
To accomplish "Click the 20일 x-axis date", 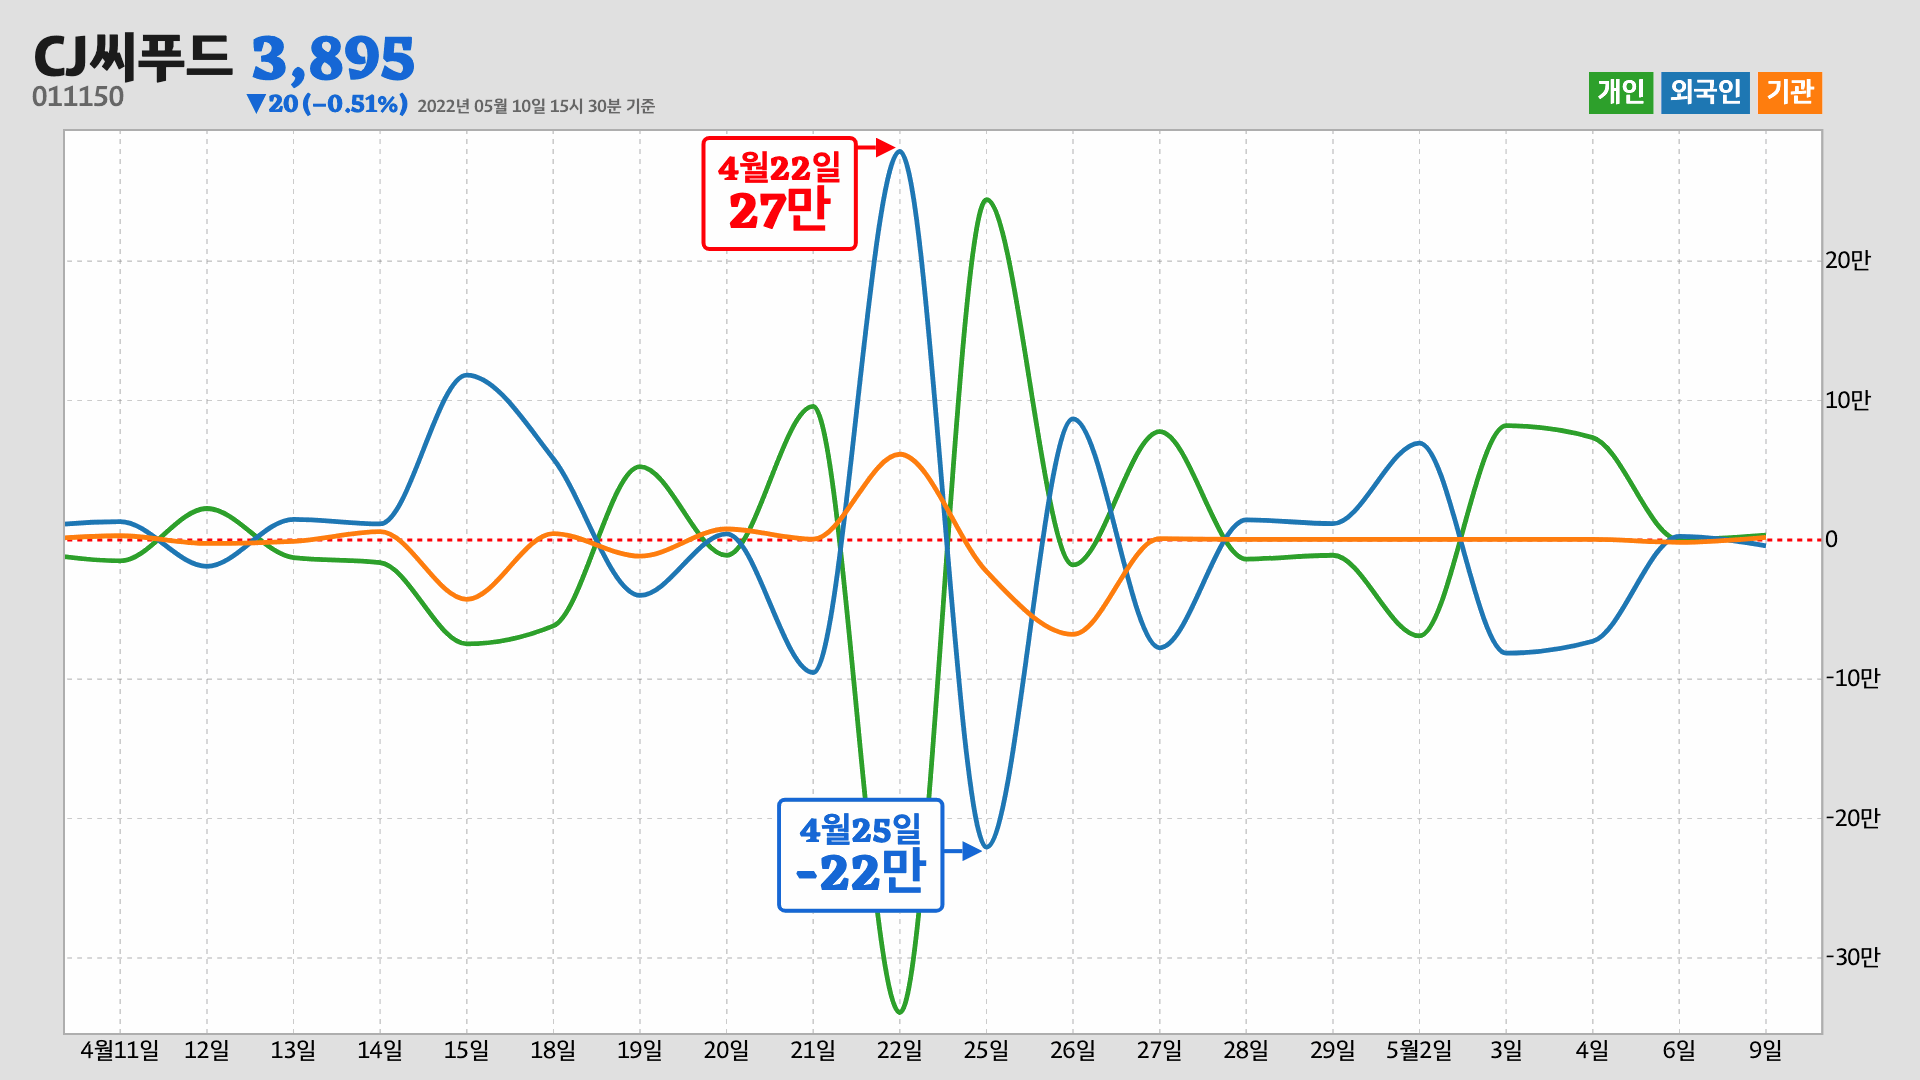I will (726, 1051).
